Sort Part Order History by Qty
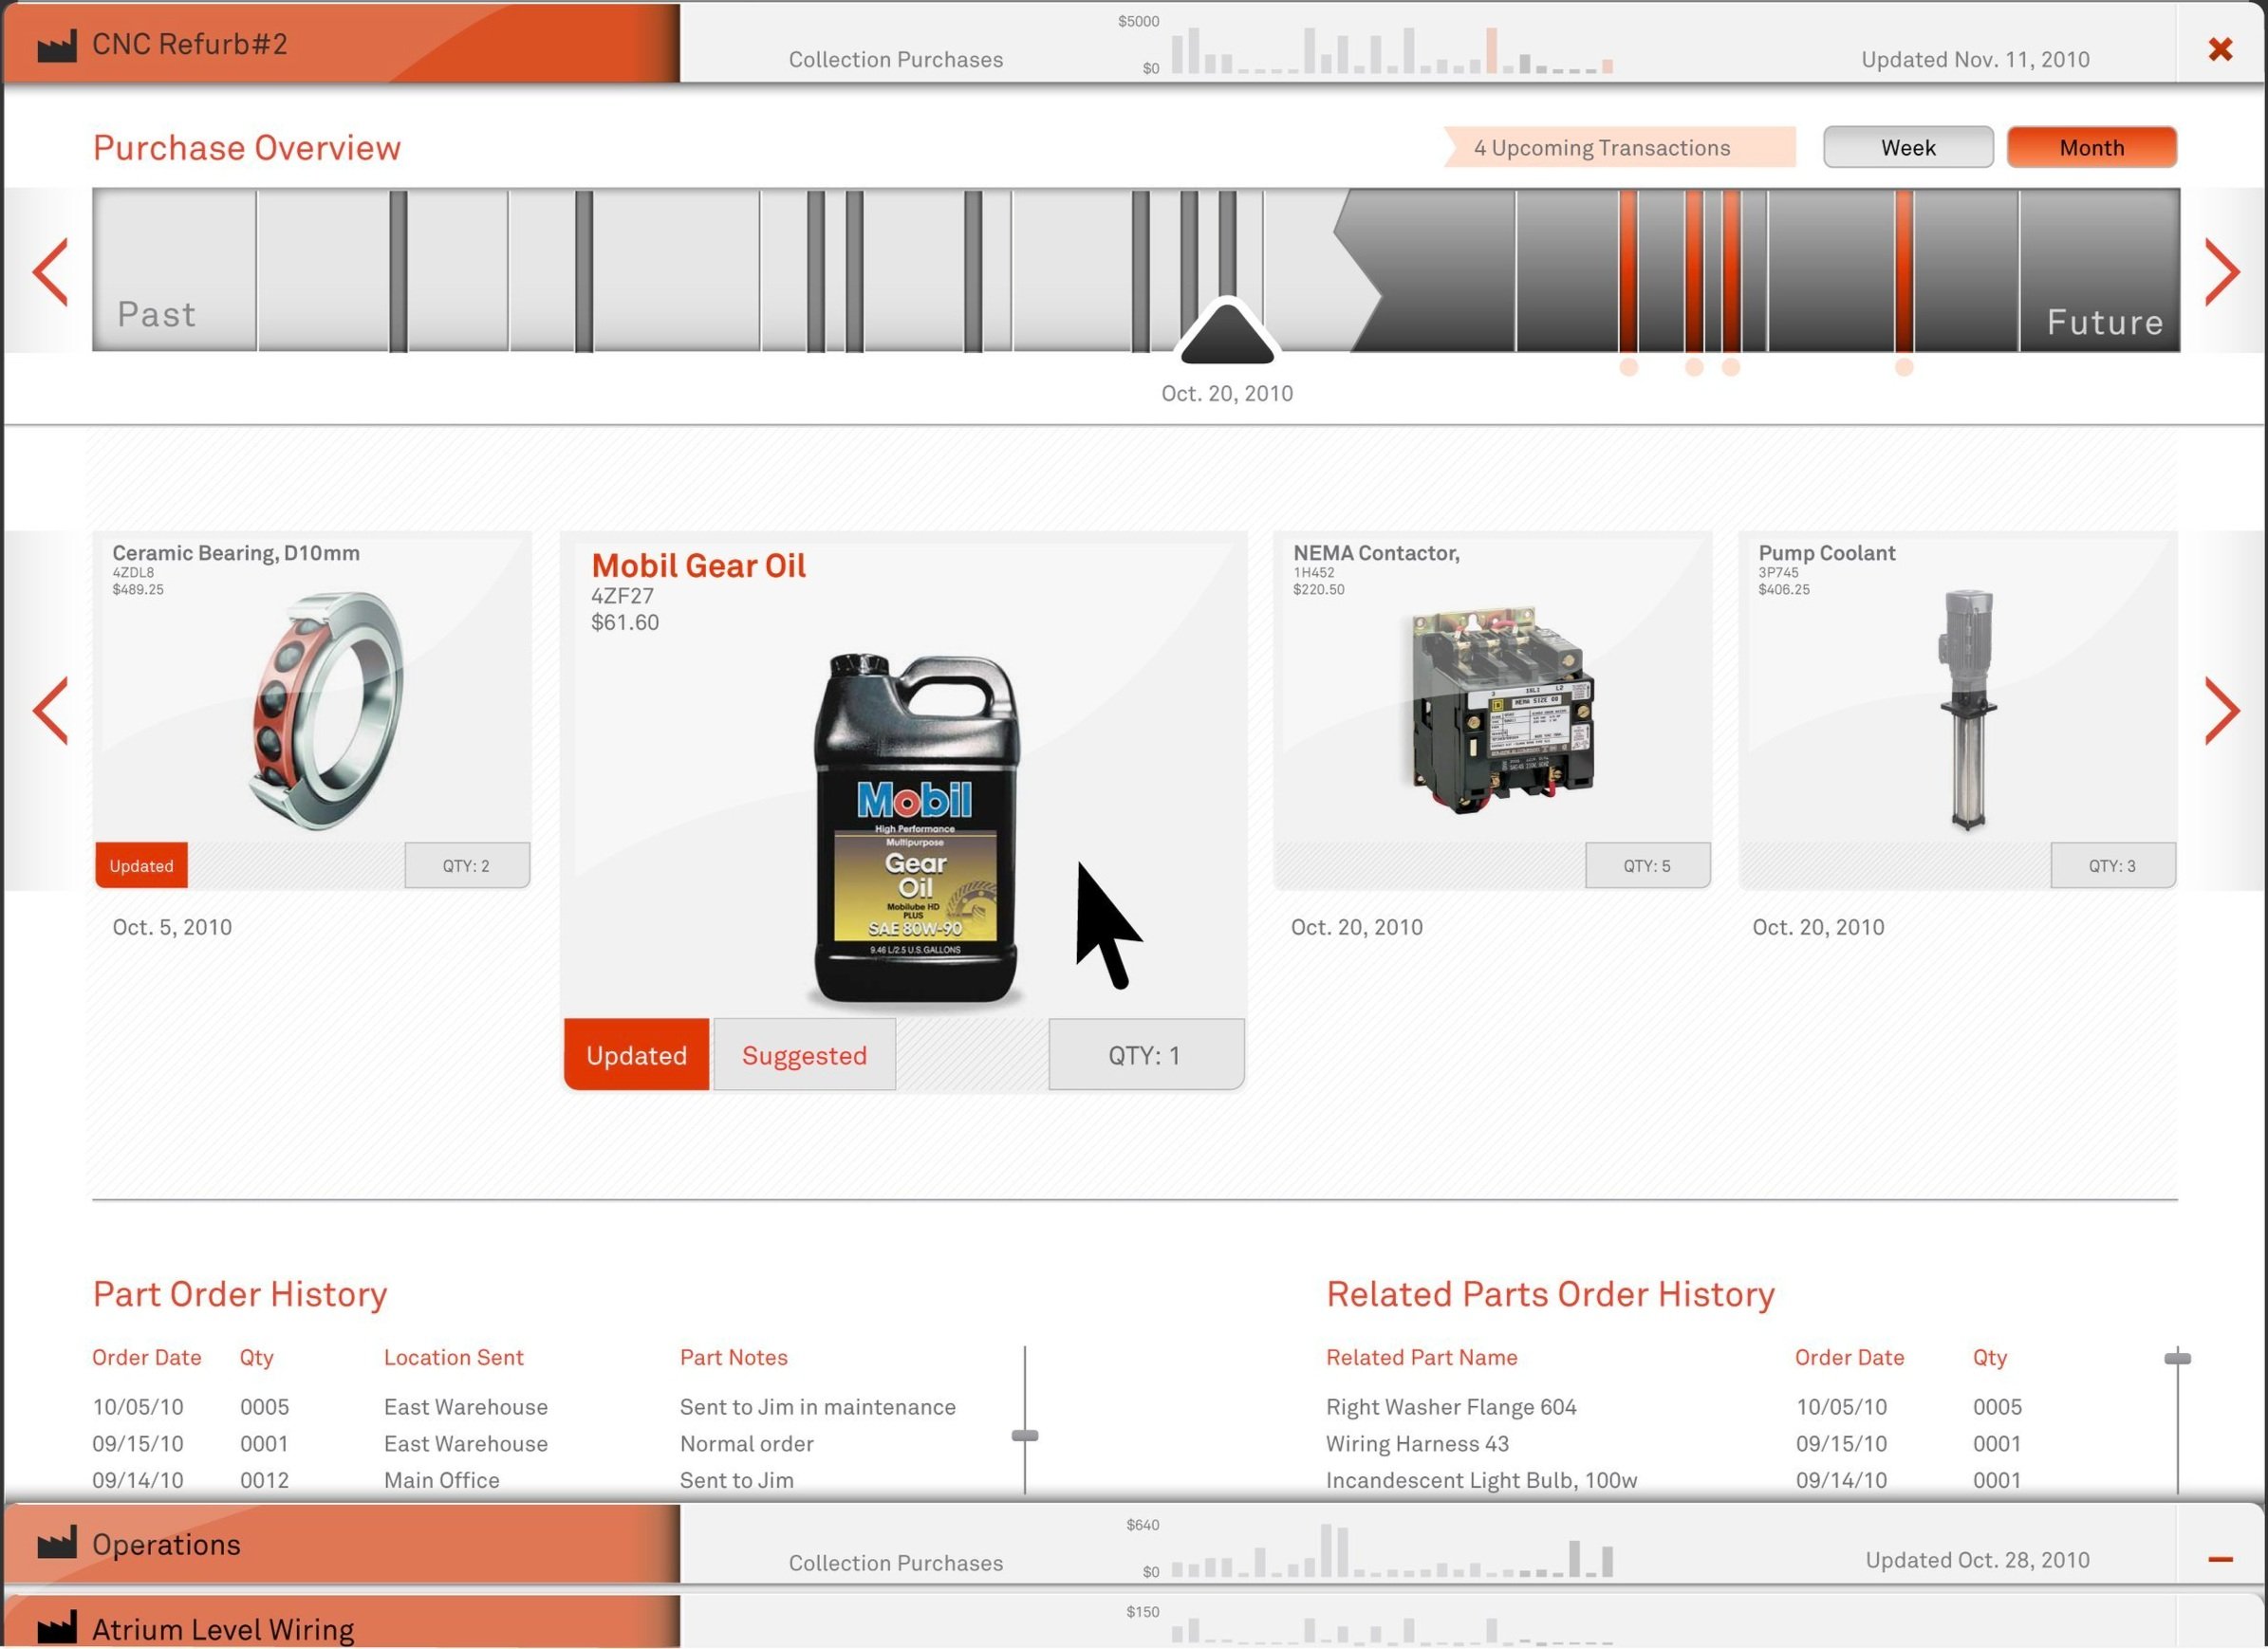Screen dimensions: 2268x1649 coord(256,1358)
